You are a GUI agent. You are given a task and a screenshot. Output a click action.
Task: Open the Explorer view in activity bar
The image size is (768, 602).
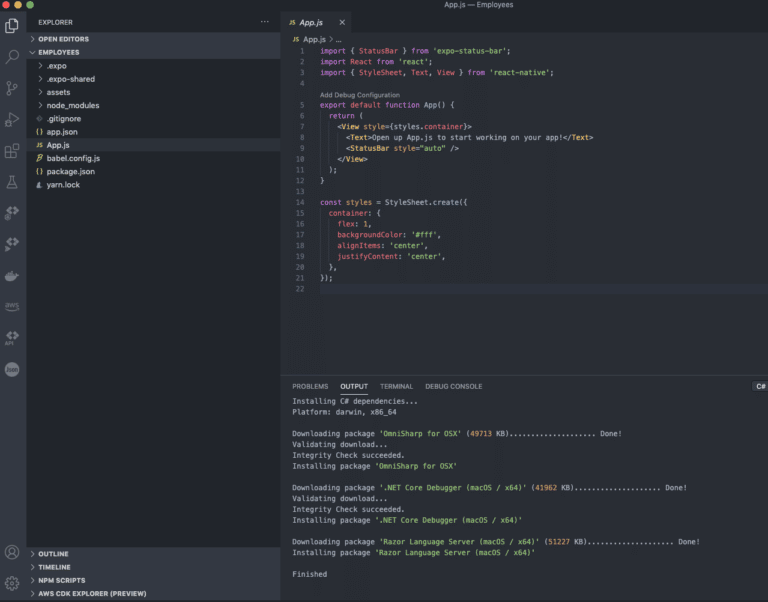[12, 25]
